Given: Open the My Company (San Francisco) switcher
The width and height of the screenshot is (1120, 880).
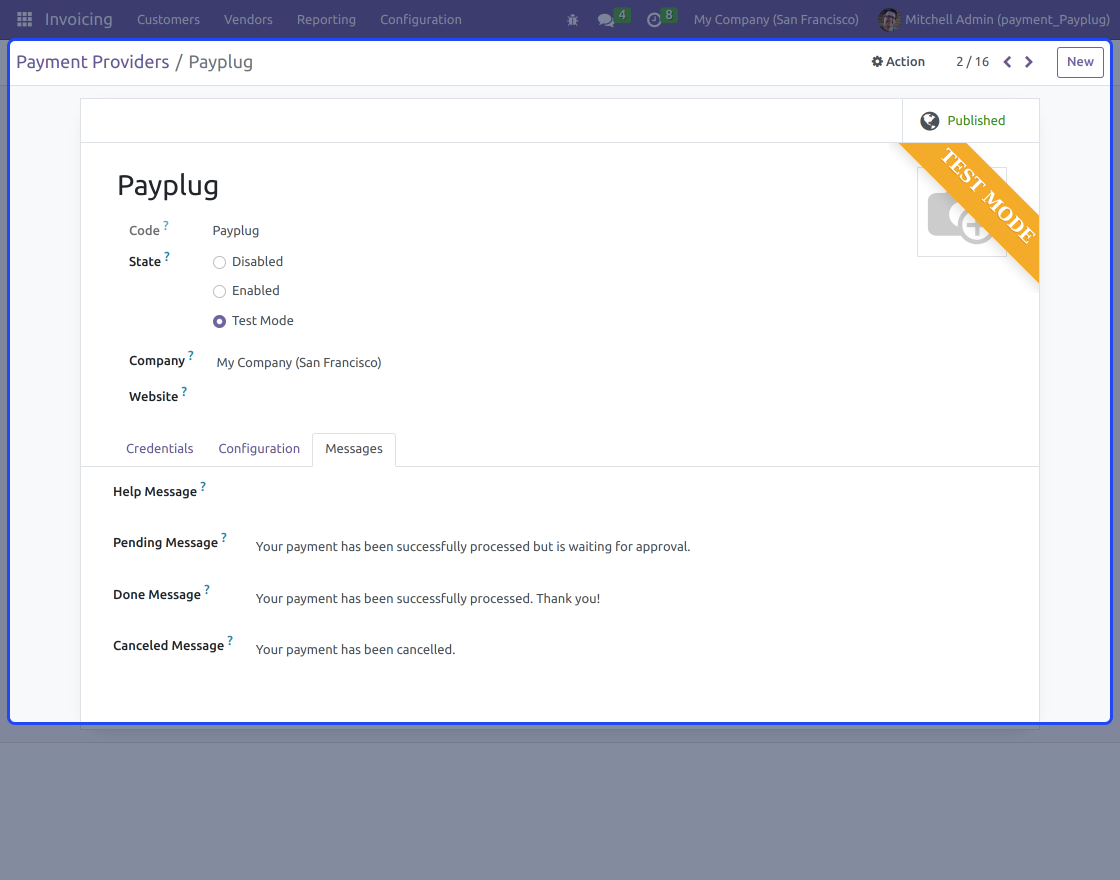Looking at the screenshot, I should point(776,20).
